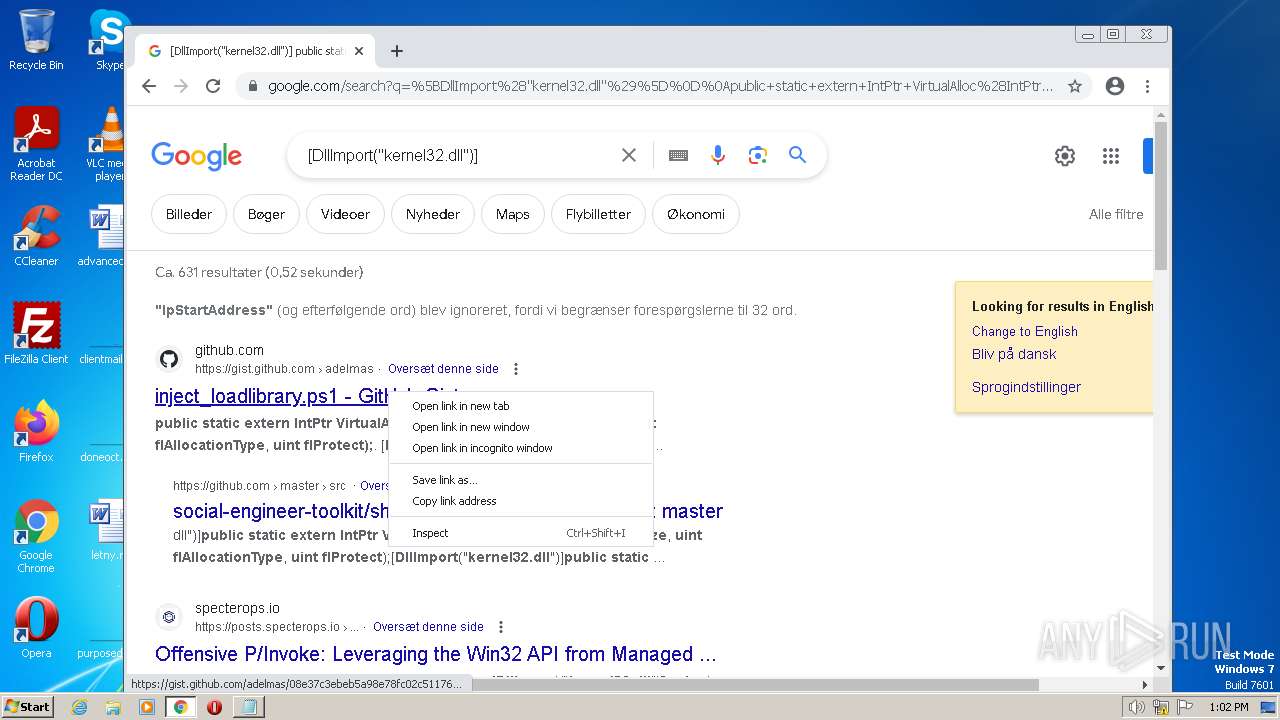Click Oversæt denne side for specterops.io
1280x720 pixels.
428,627
